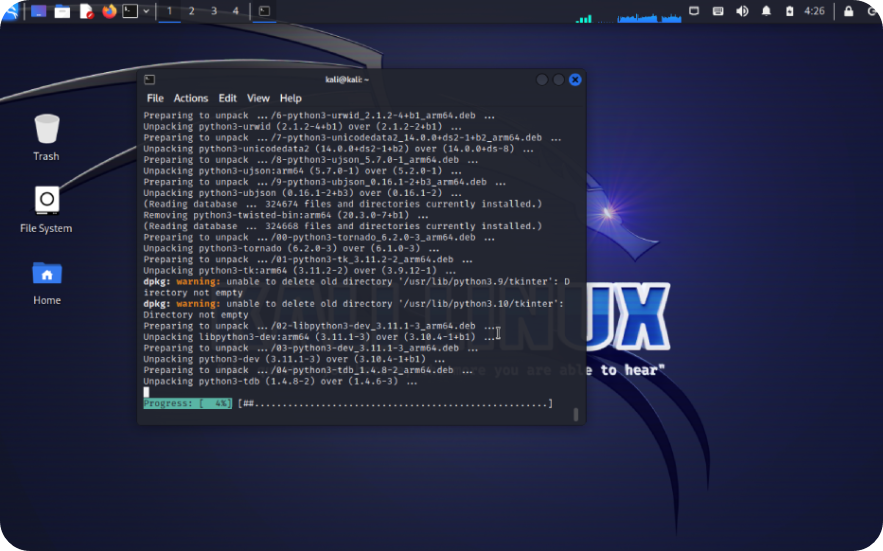Lock the screen with the padlock icon
The image size is (883, 551).
(x=849, y=11)
